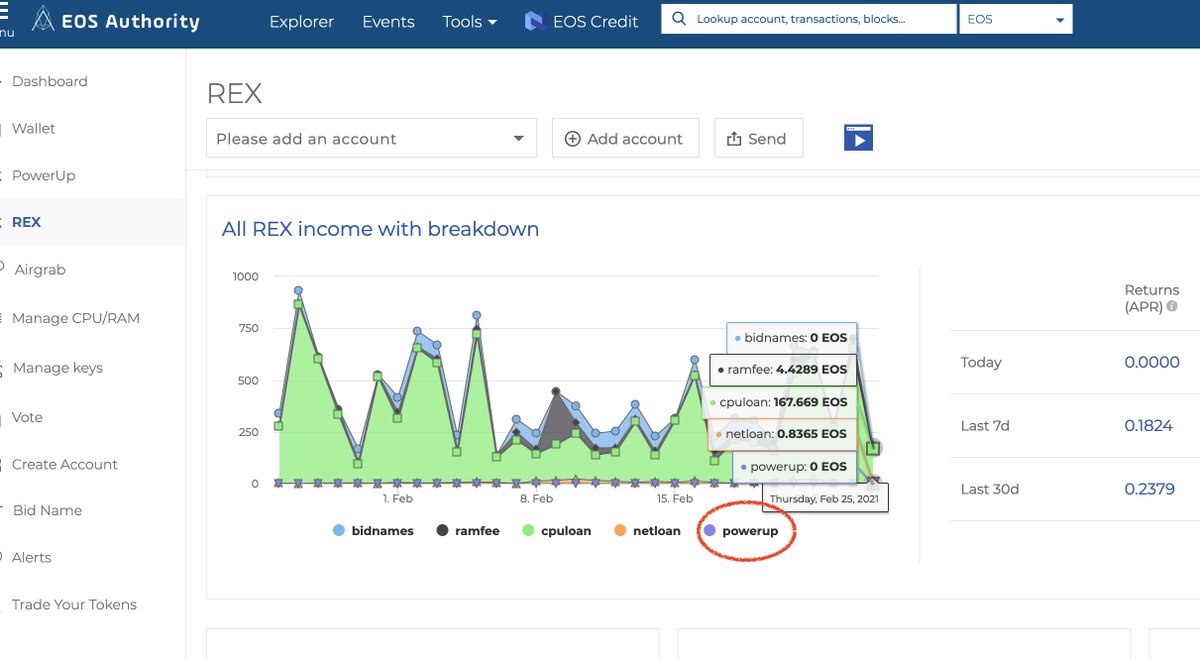The height and width of the screenshot is (659, 1200).
Task: Toggle powerup series in chart legend
Action: tap(741, 531)
